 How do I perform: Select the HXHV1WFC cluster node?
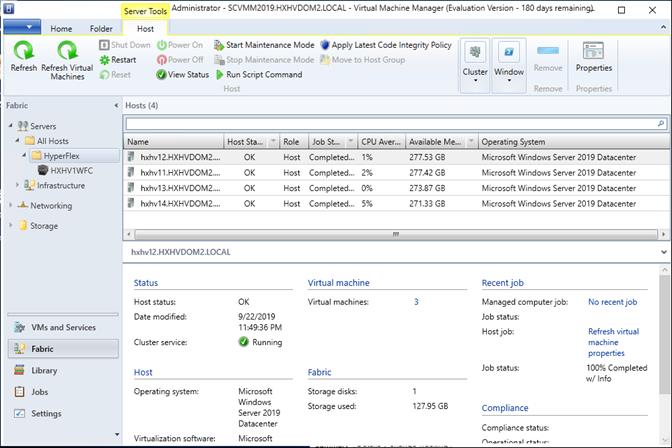[x=65, y=171]
